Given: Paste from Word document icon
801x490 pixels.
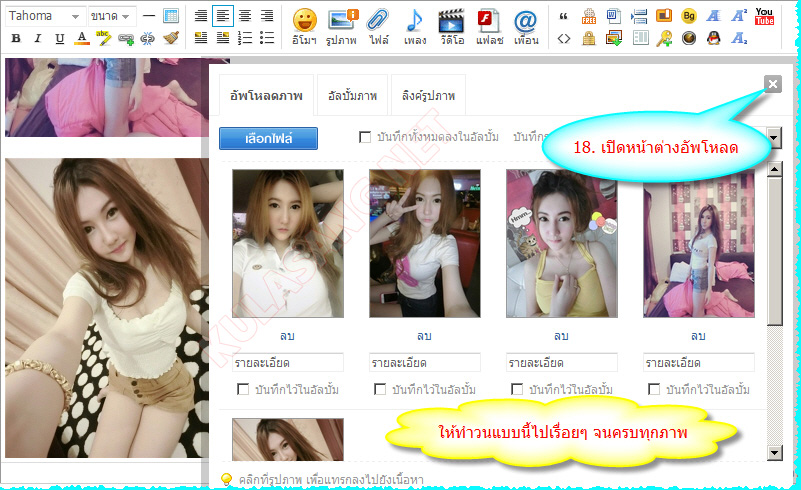Looking at the screenshot, I should [x=614, y=16].
